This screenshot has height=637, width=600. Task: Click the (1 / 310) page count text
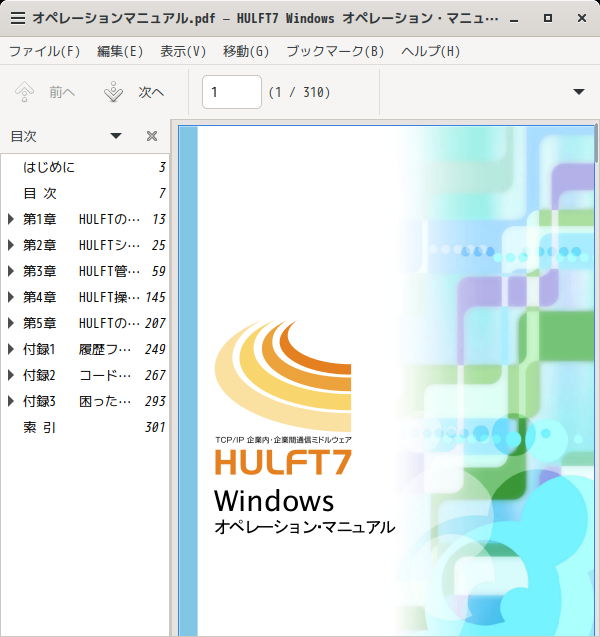(299, 92)
